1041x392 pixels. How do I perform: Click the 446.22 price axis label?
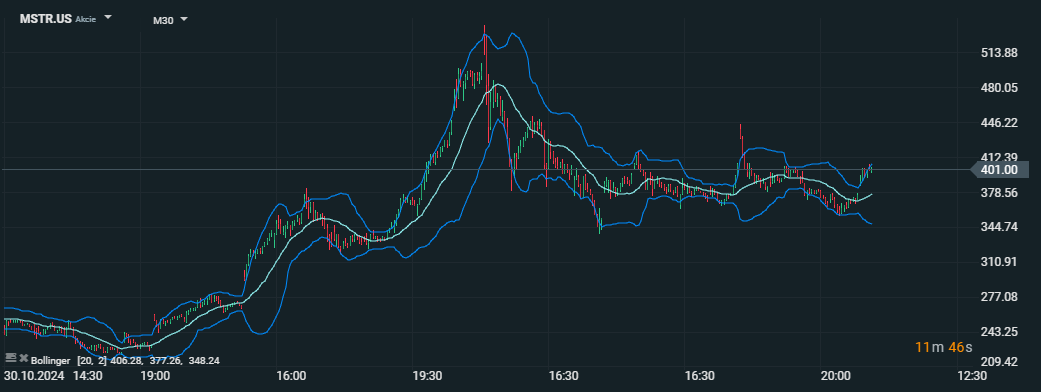pyautogui.click(x=999, y=123)
